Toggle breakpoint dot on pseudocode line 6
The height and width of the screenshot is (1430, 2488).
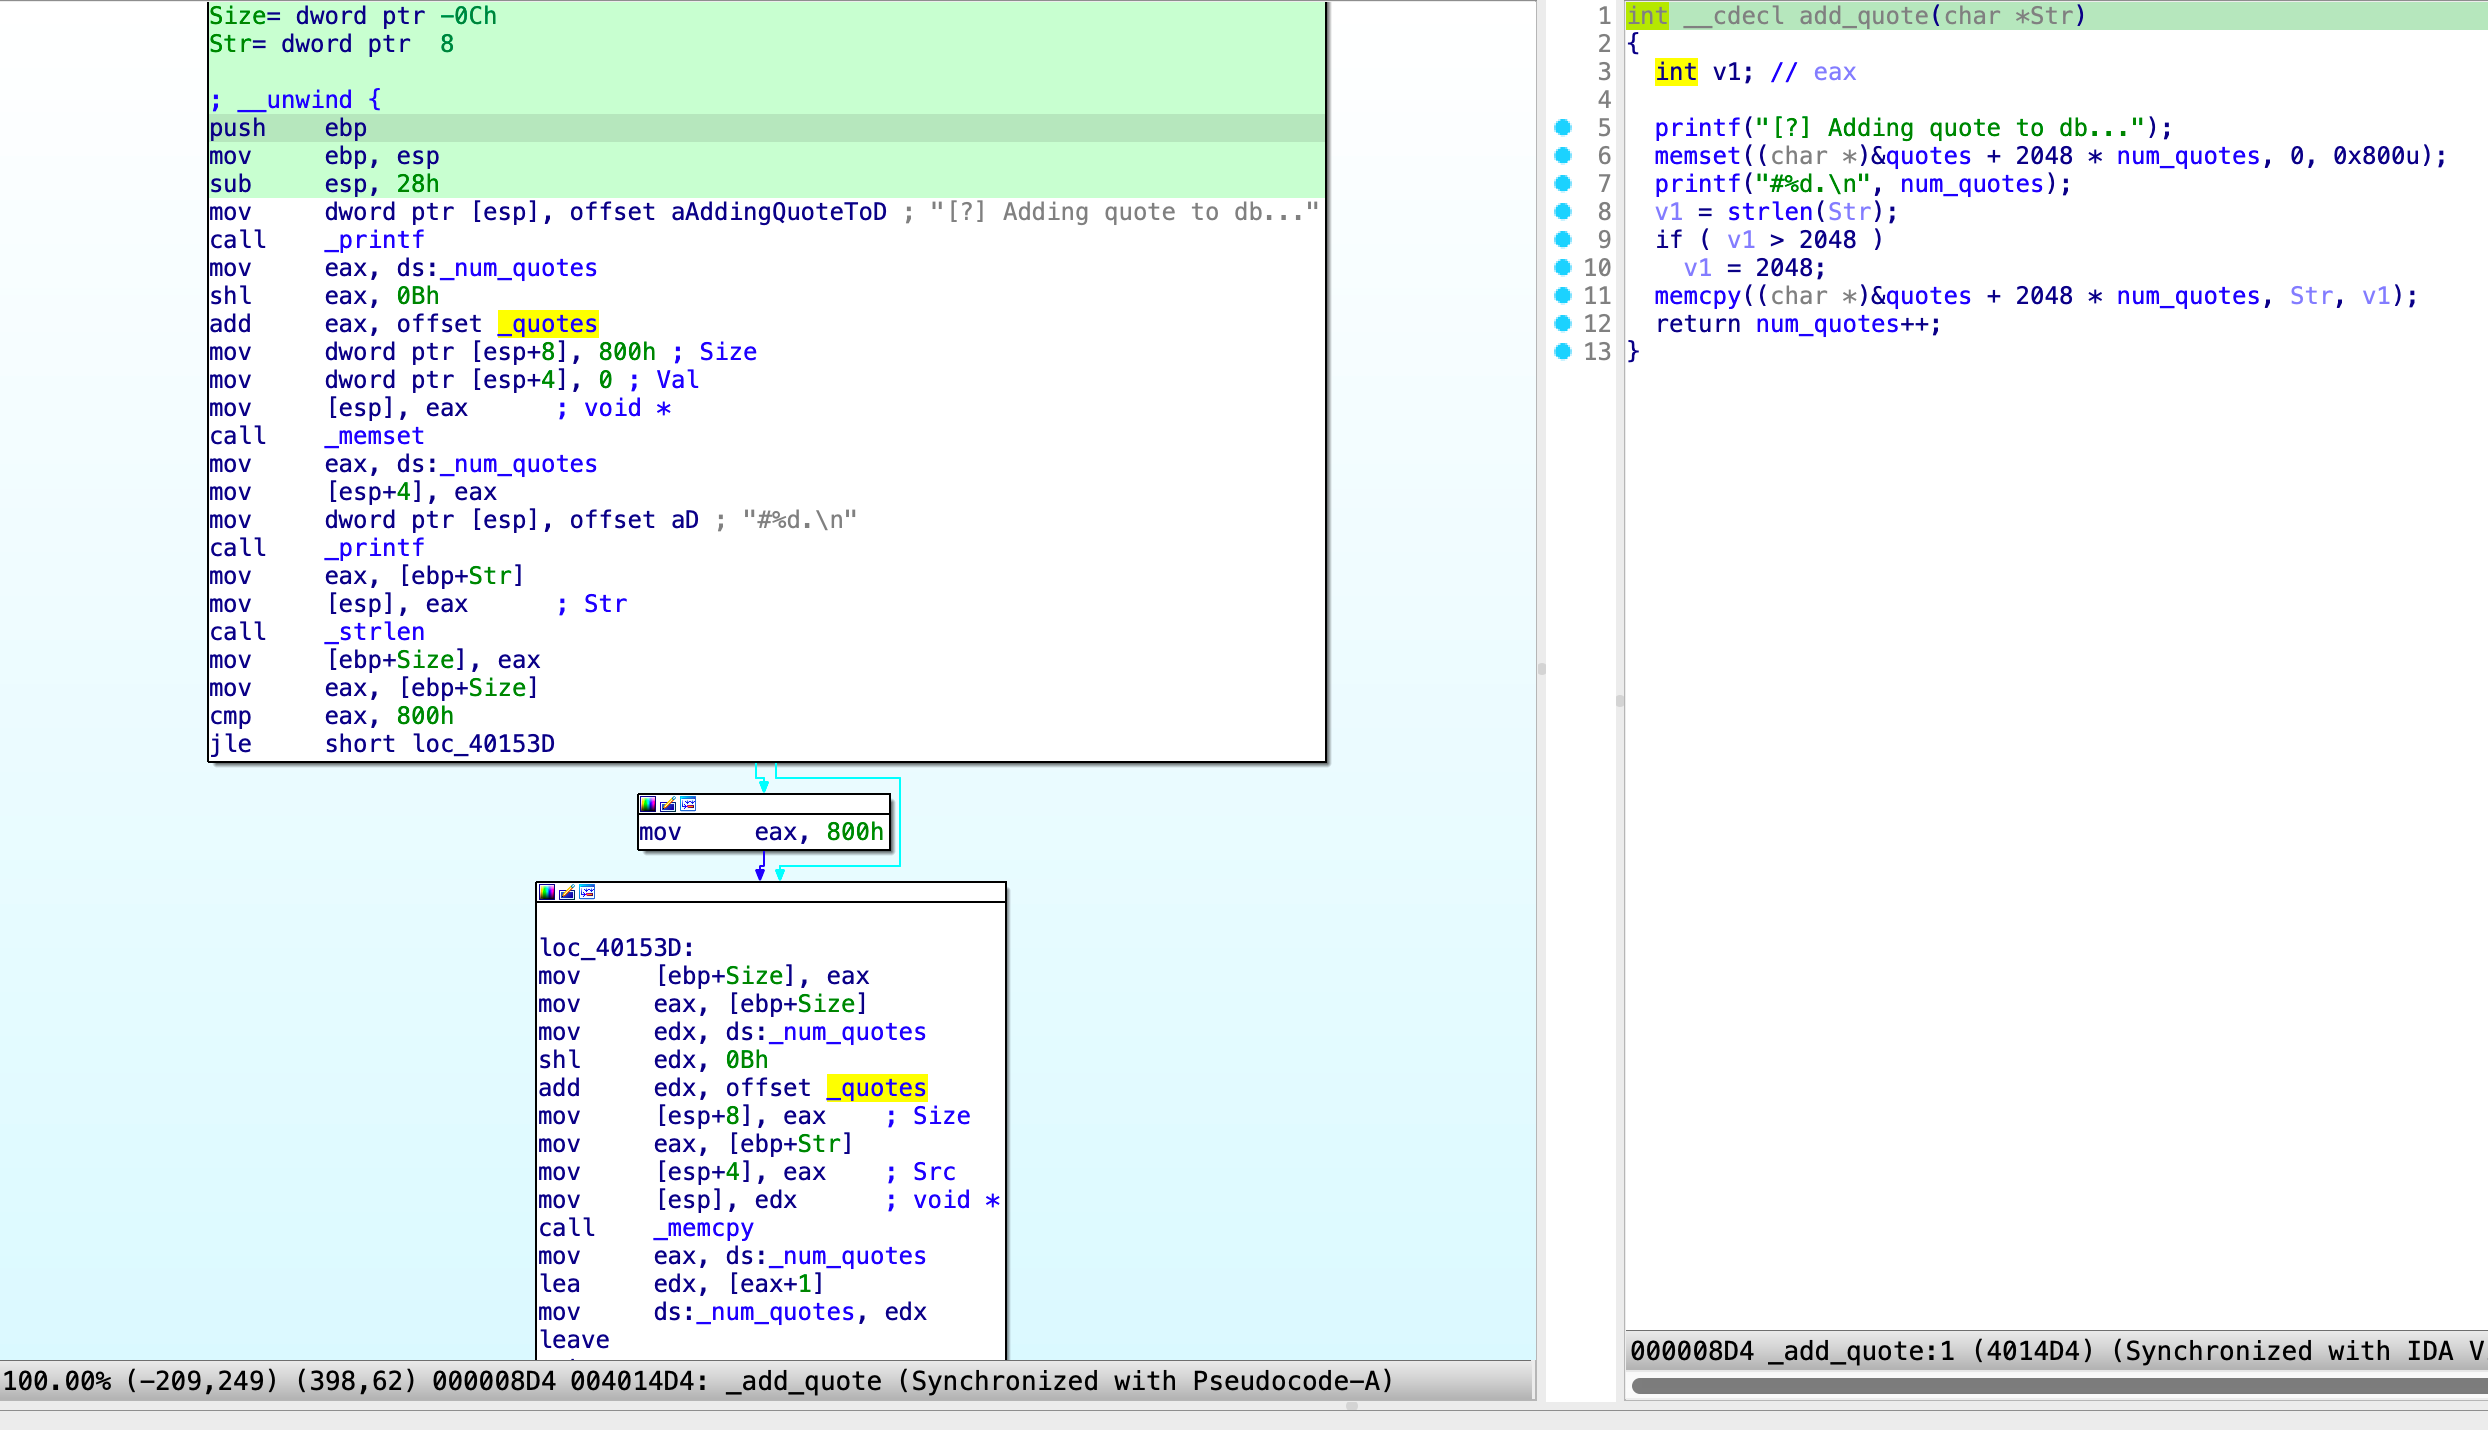coord(1563,156)
